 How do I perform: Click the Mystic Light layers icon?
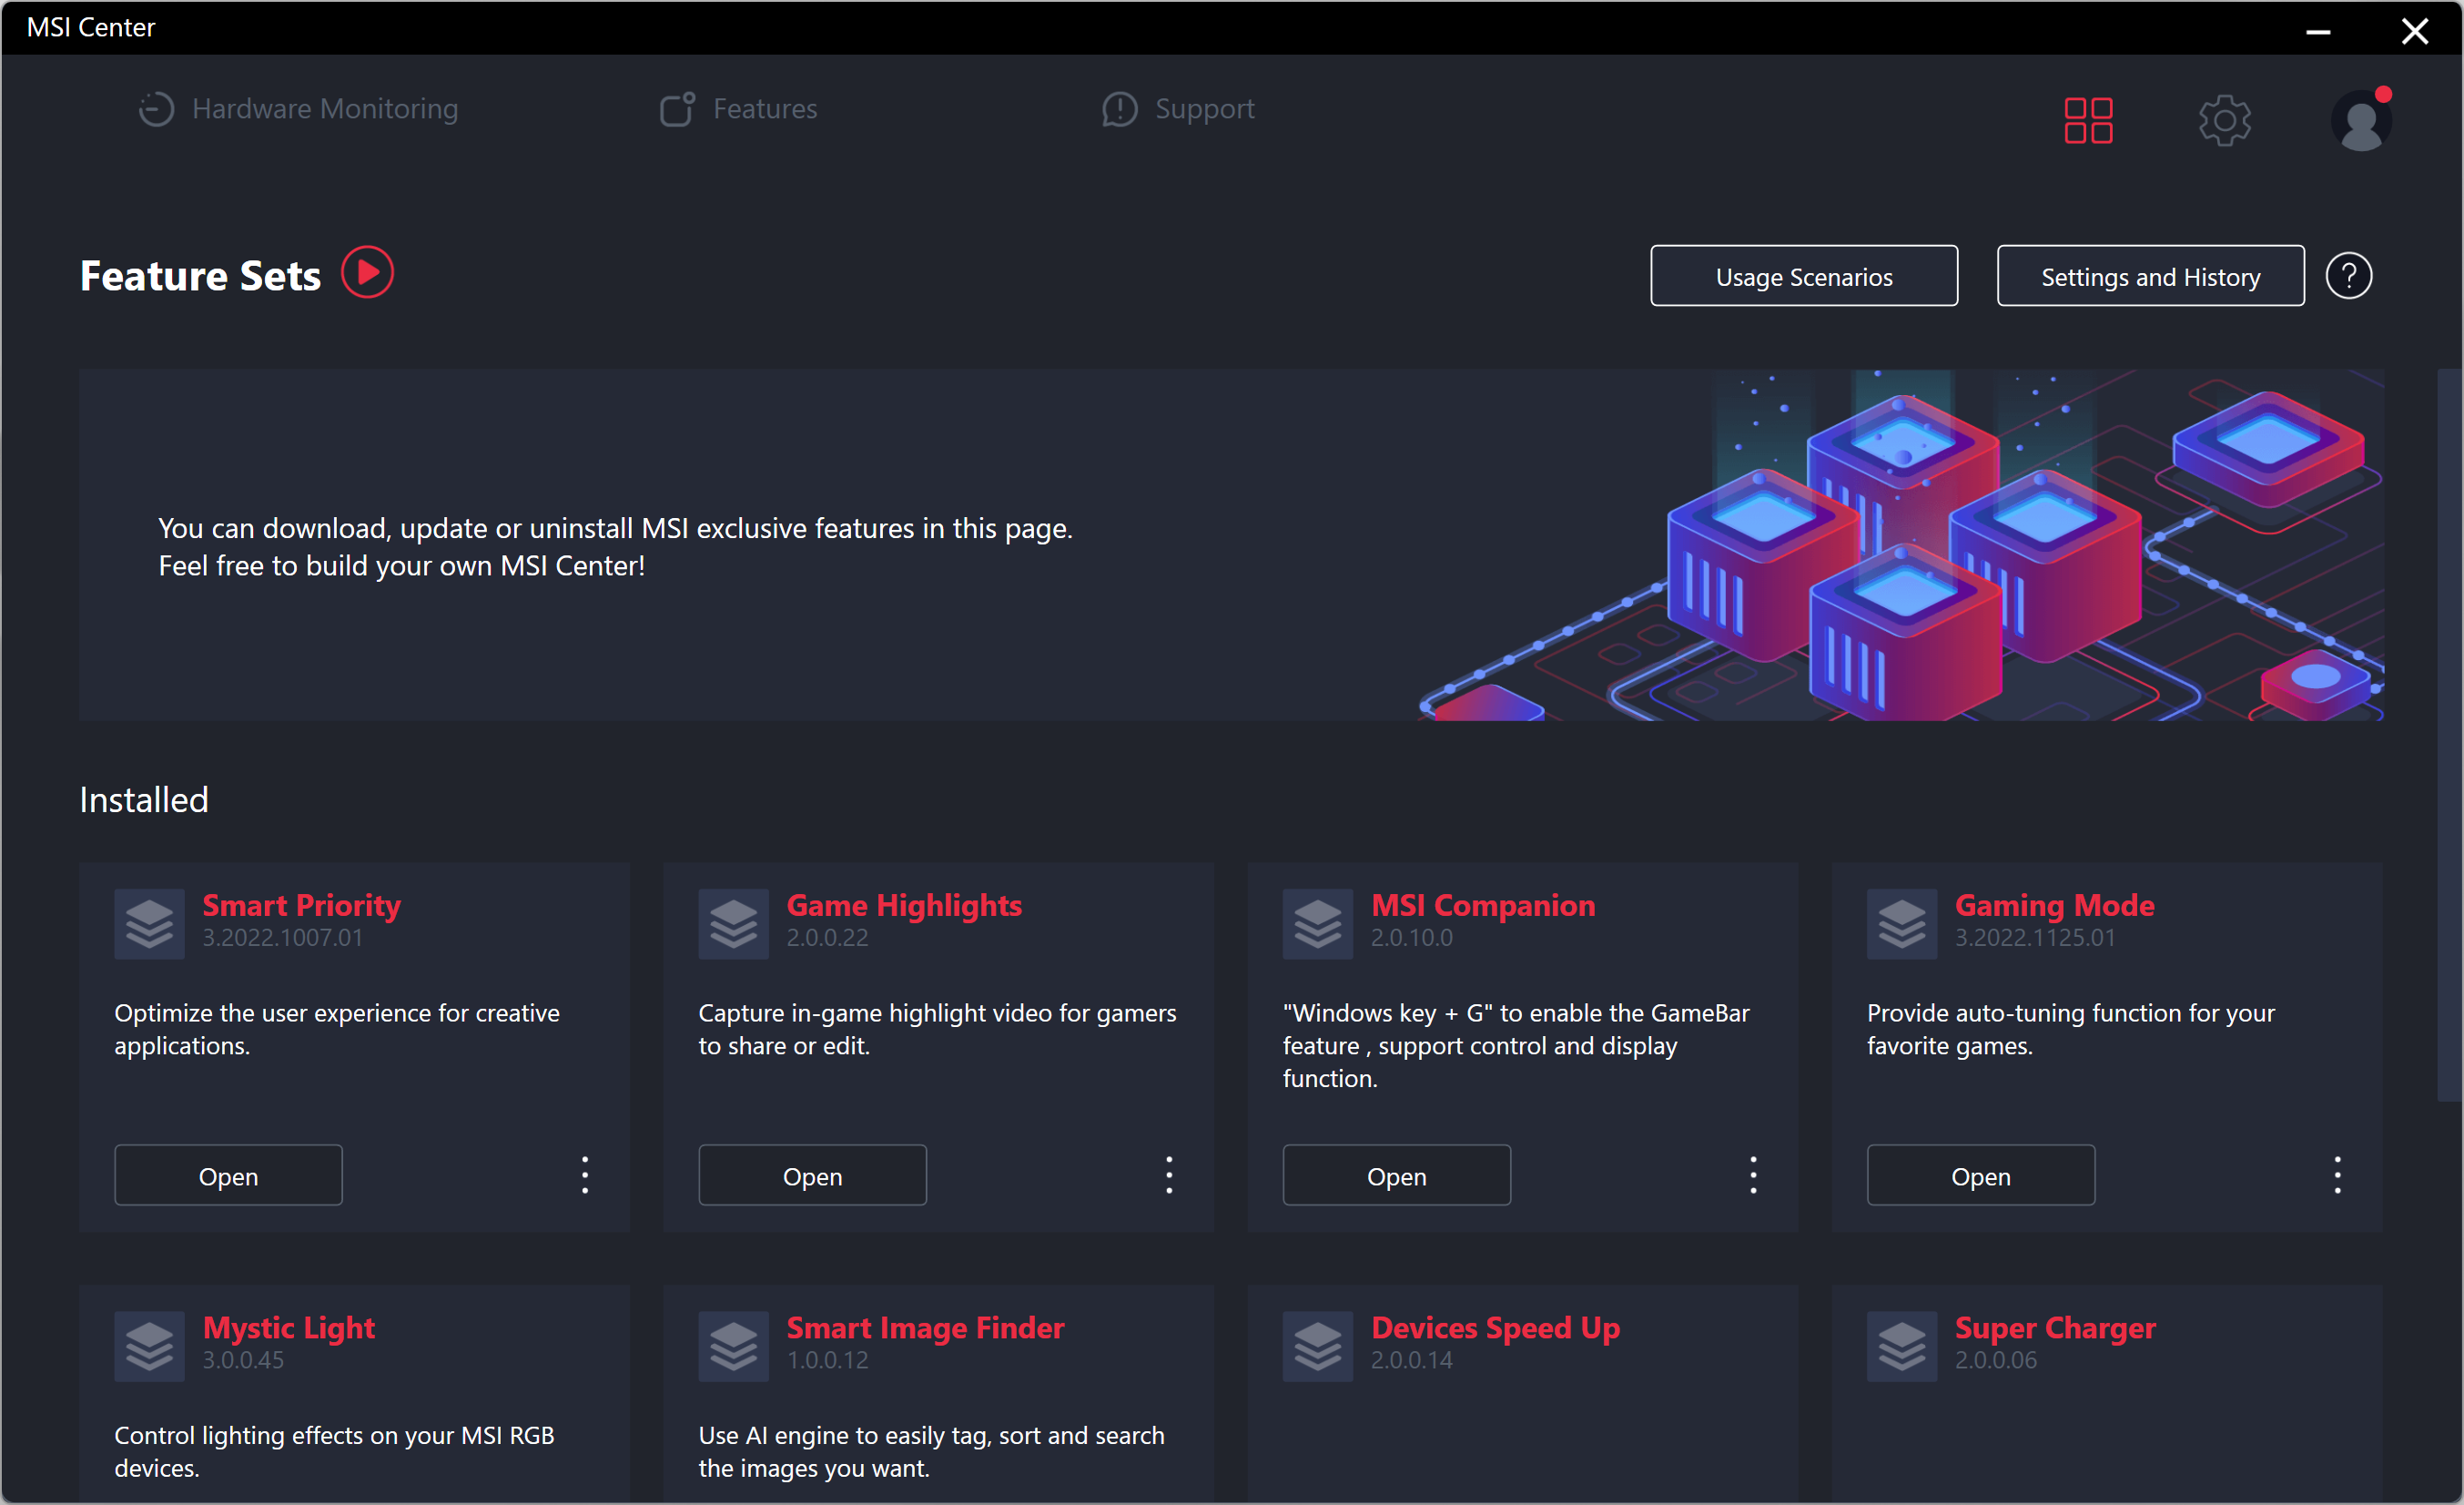pyautogui.click(x=149, y=1346)
